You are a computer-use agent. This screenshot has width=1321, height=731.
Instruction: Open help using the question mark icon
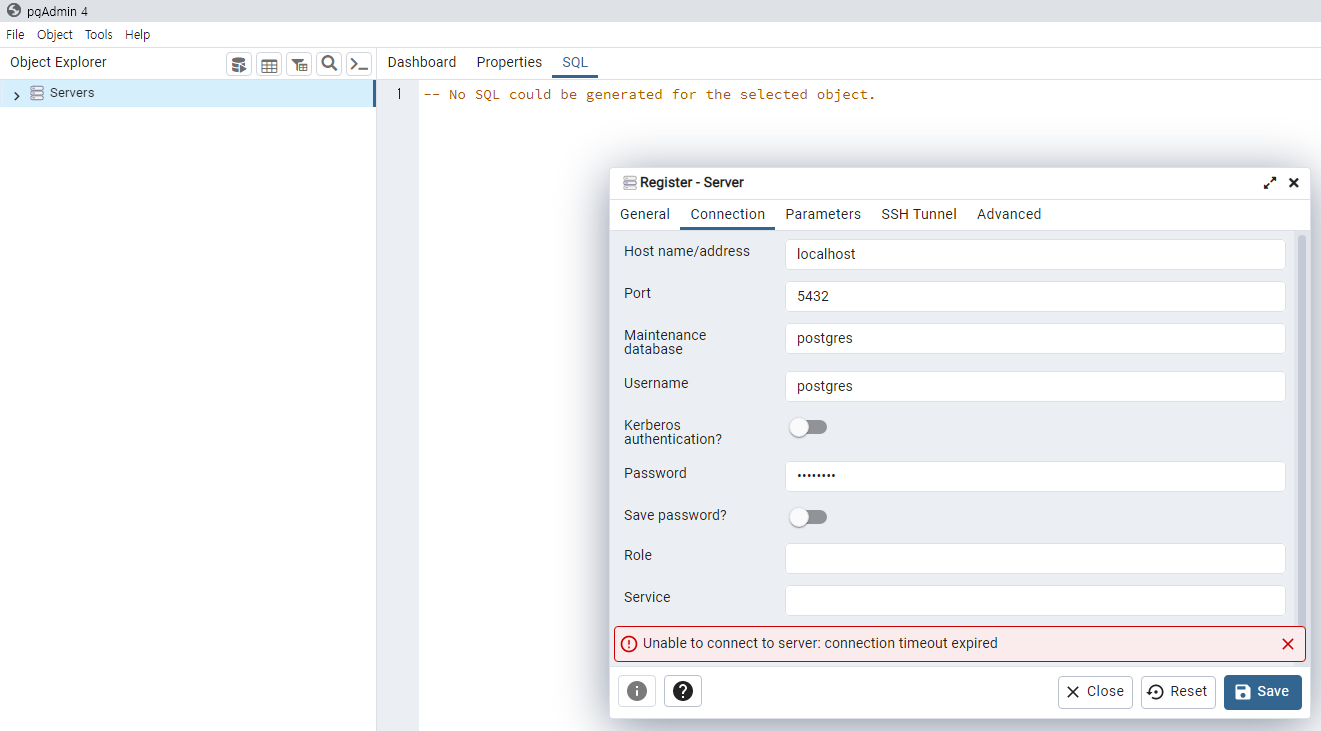pos(683,691)
